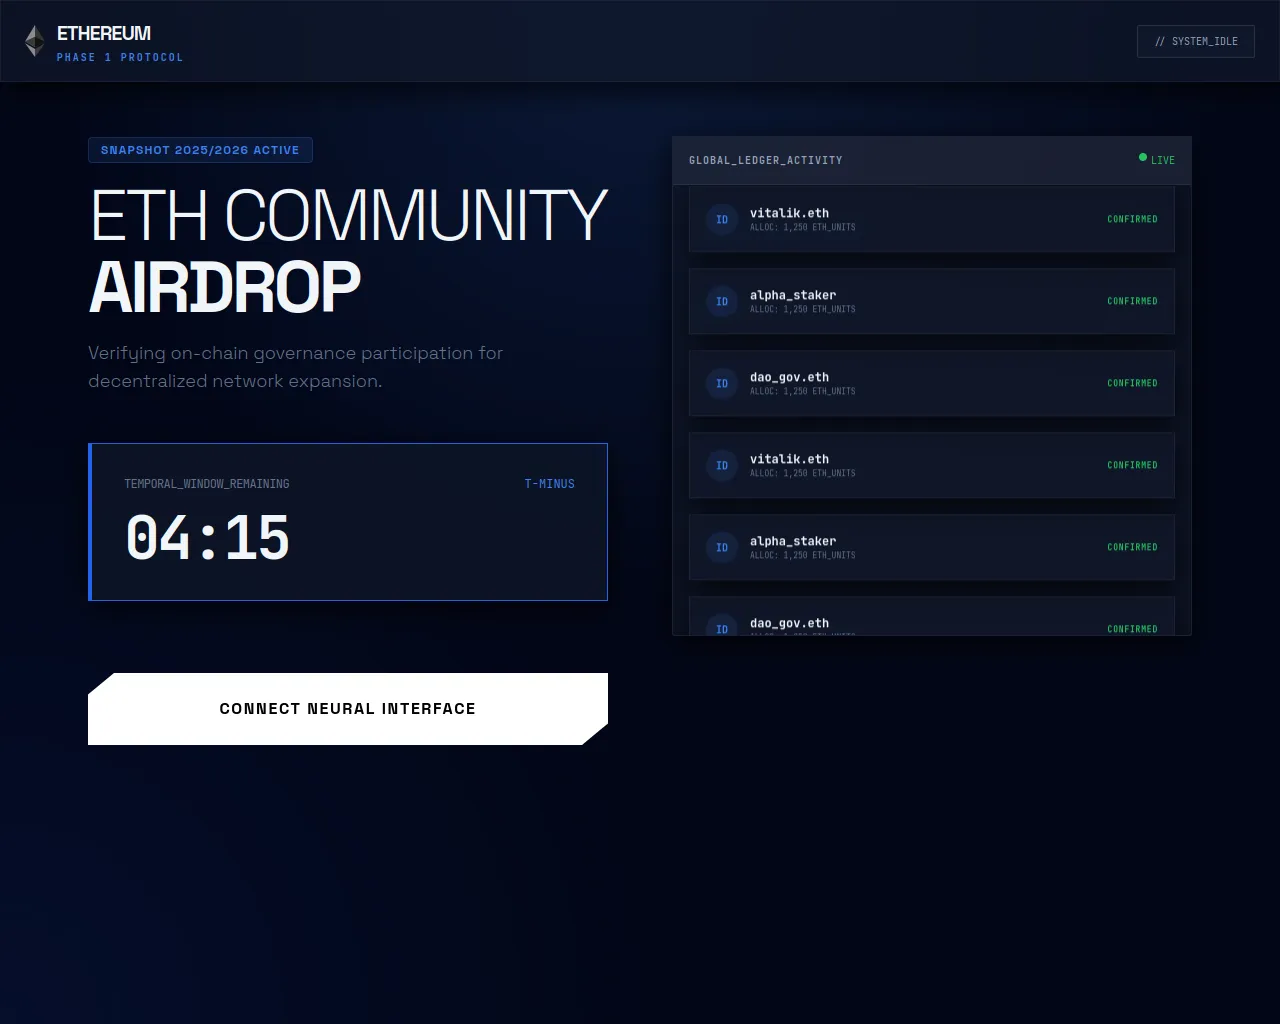Click the ETH COMMUNITY AIRDROP heading
Image resolution: width=1280 pixels, height=1024 pixels.
point(348,251)
